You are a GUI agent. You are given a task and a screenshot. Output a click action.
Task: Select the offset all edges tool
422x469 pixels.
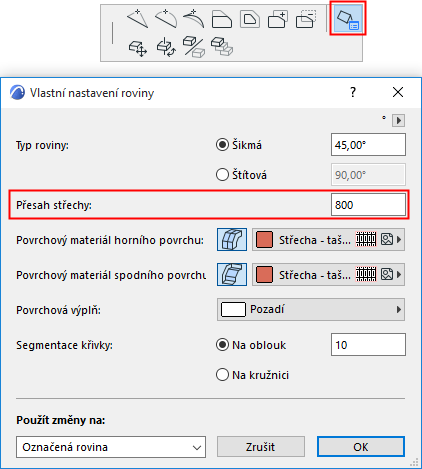point(250,19)
